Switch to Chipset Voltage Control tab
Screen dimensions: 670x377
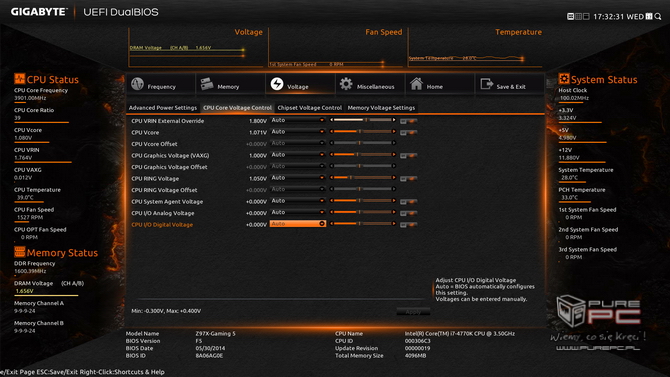pos(310,108)
